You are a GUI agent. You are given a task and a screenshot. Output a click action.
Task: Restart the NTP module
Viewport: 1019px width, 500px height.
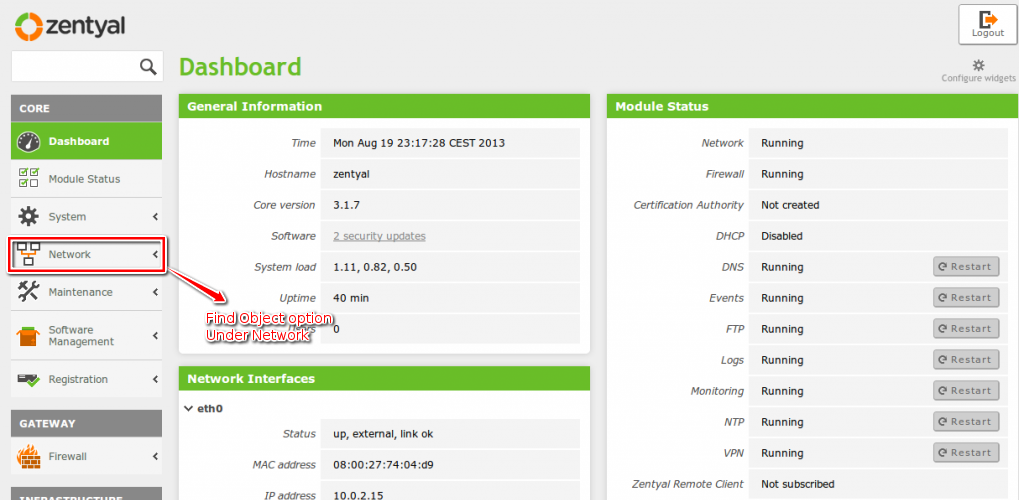click(x=966, y=422)
